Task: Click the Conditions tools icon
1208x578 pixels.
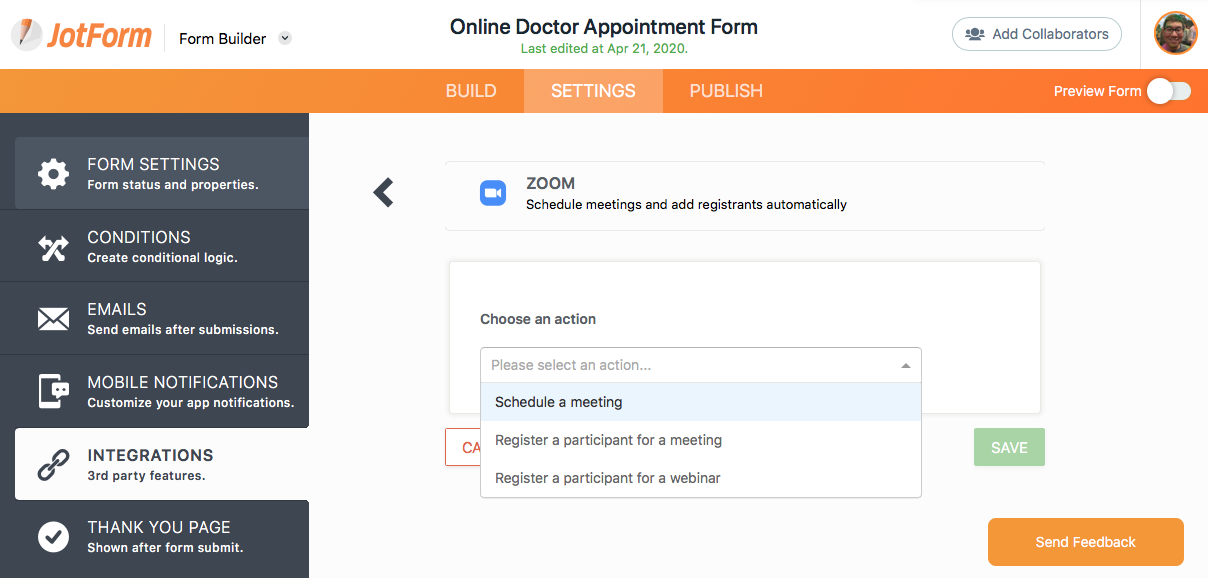Action: pos(54,246)
